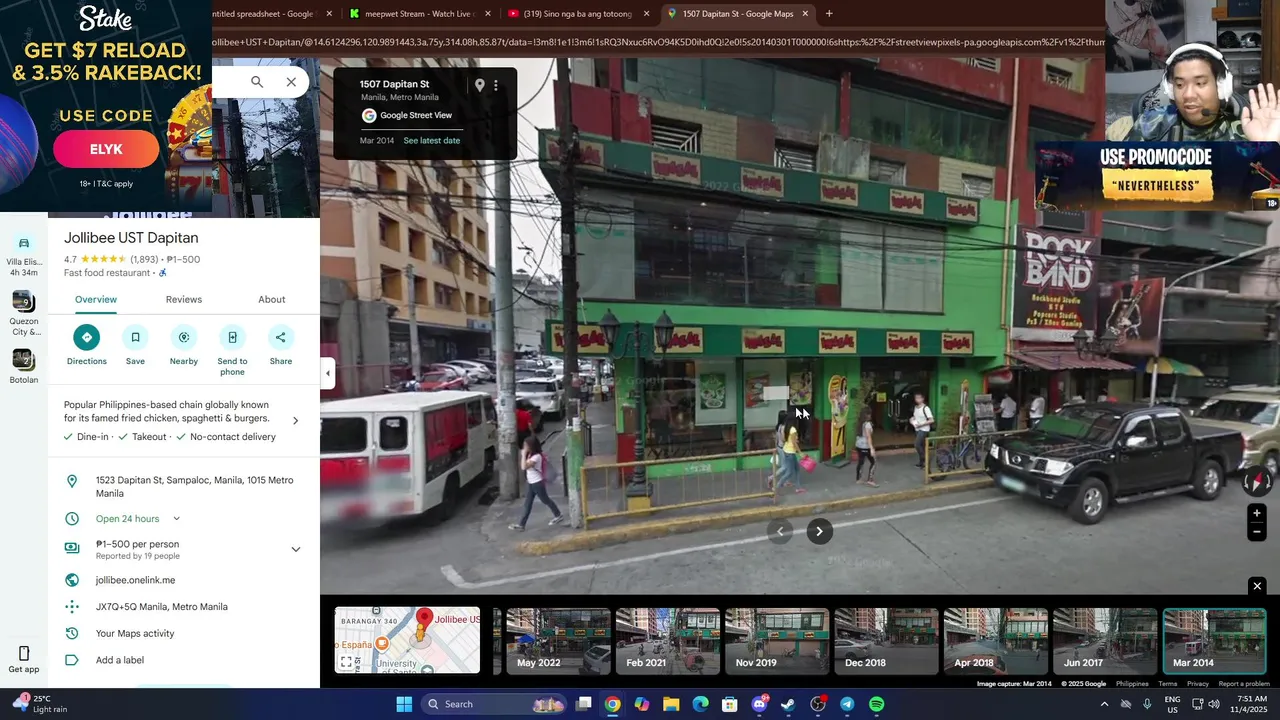Select the Nov 2019 Street View thumbnail

pos(777,641)
